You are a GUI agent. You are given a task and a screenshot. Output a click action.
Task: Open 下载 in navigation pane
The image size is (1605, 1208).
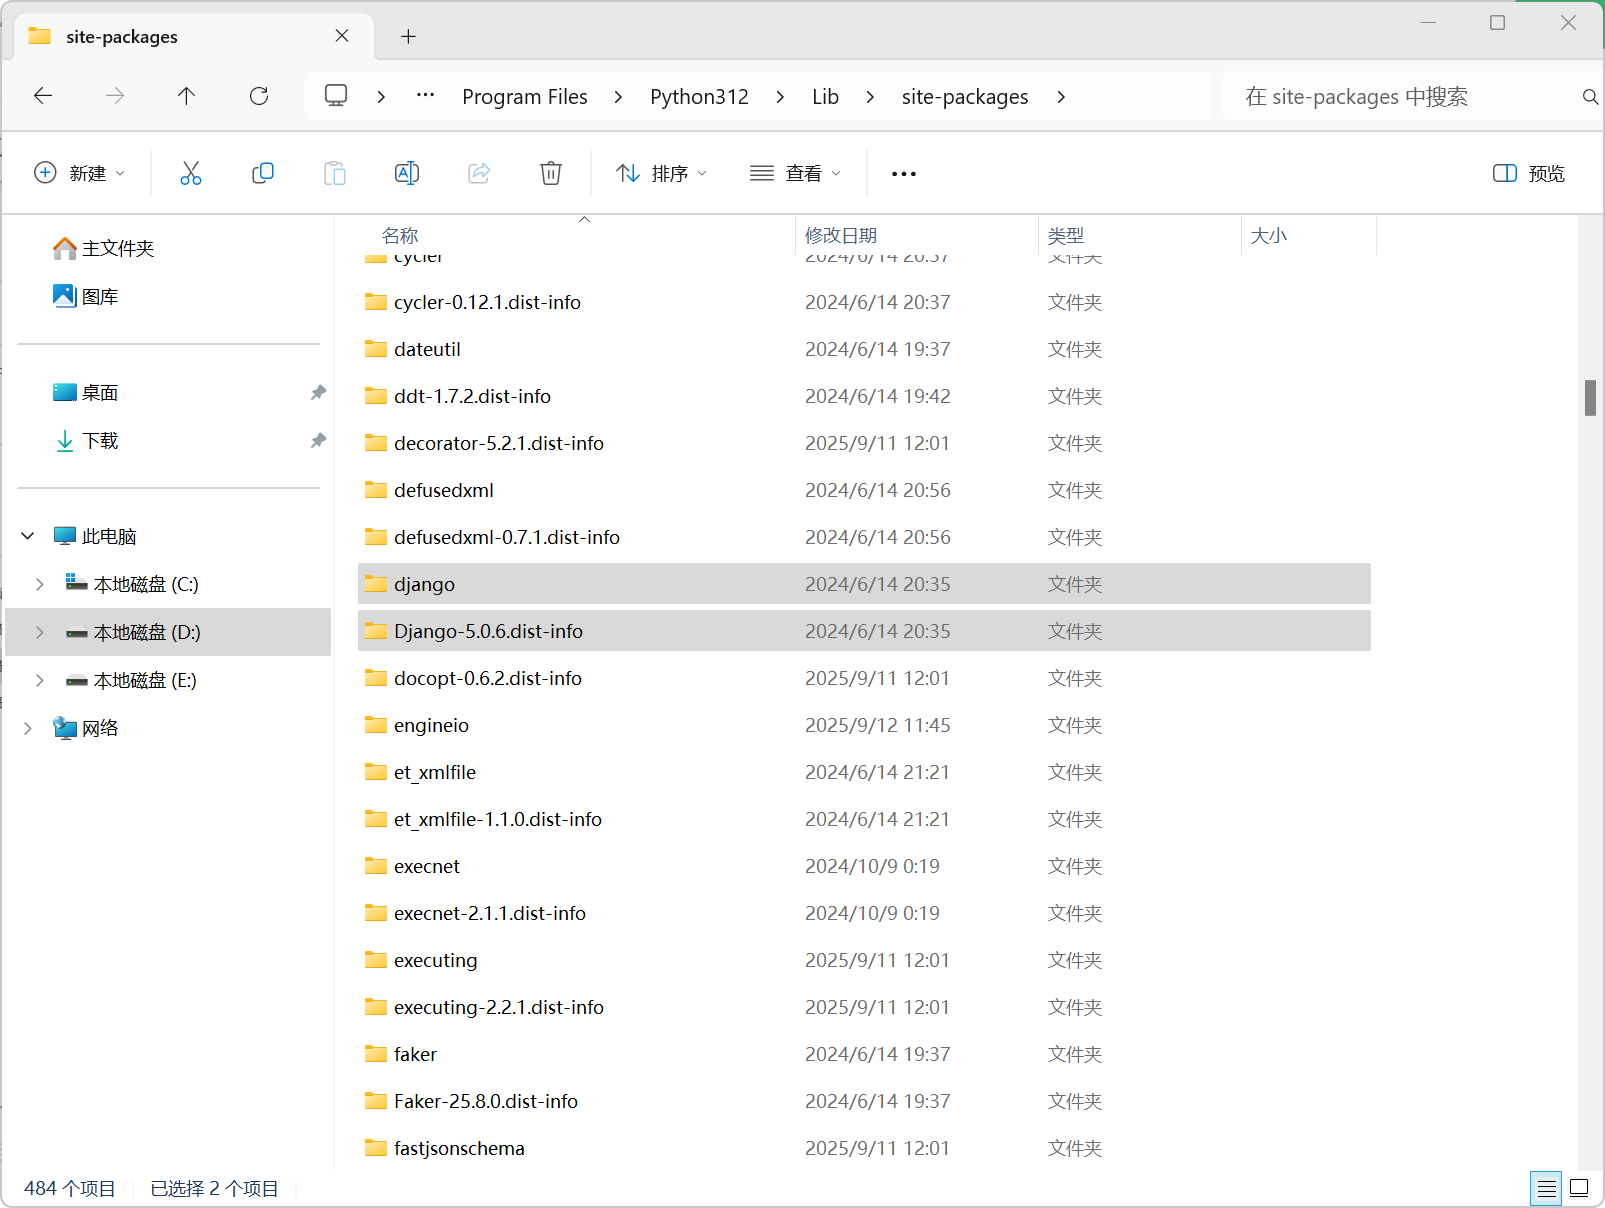coord(86,441)
